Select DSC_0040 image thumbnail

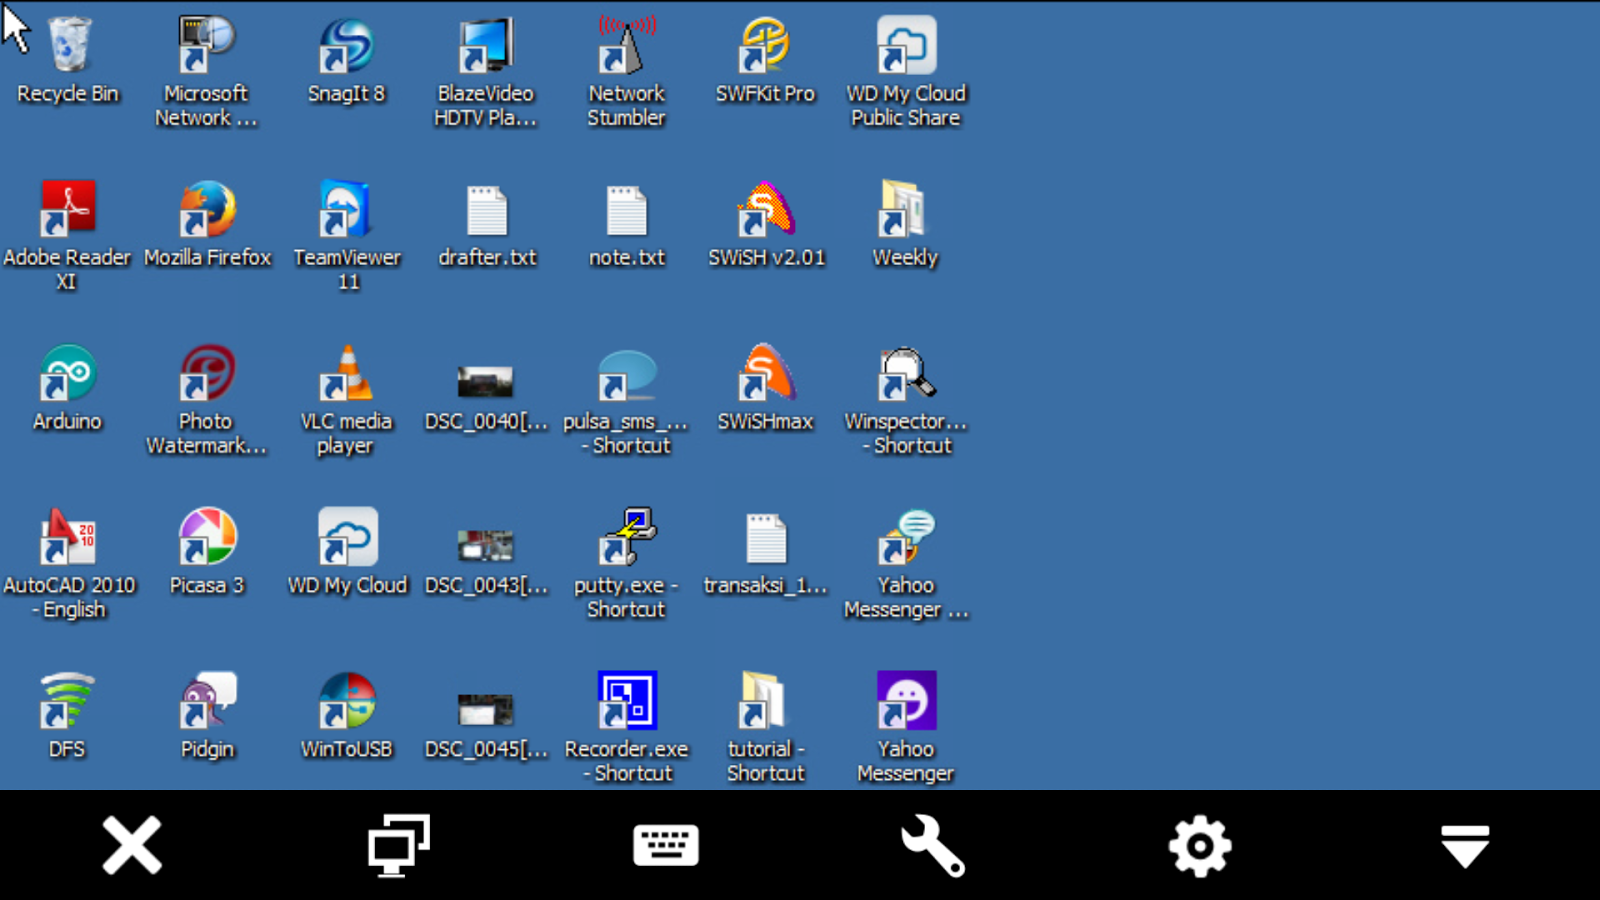[486, 382]
